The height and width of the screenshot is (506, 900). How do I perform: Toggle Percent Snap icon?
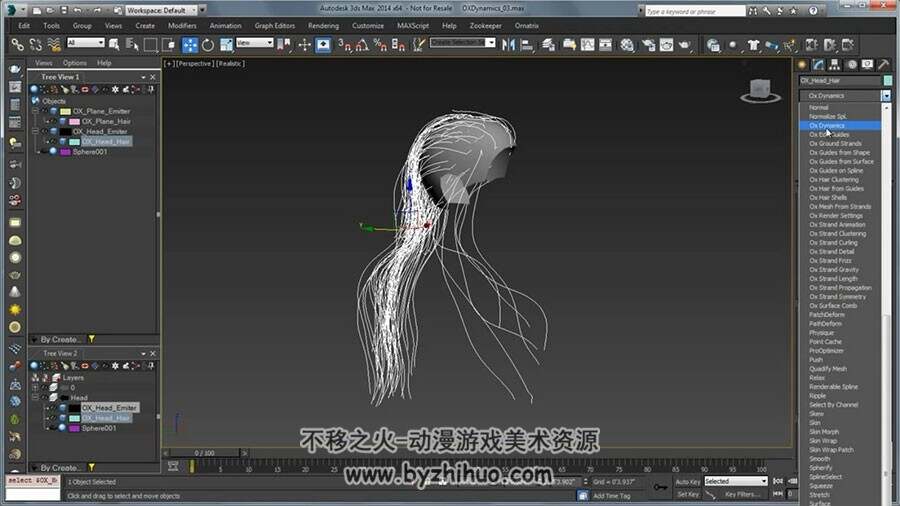click(380, 45)
